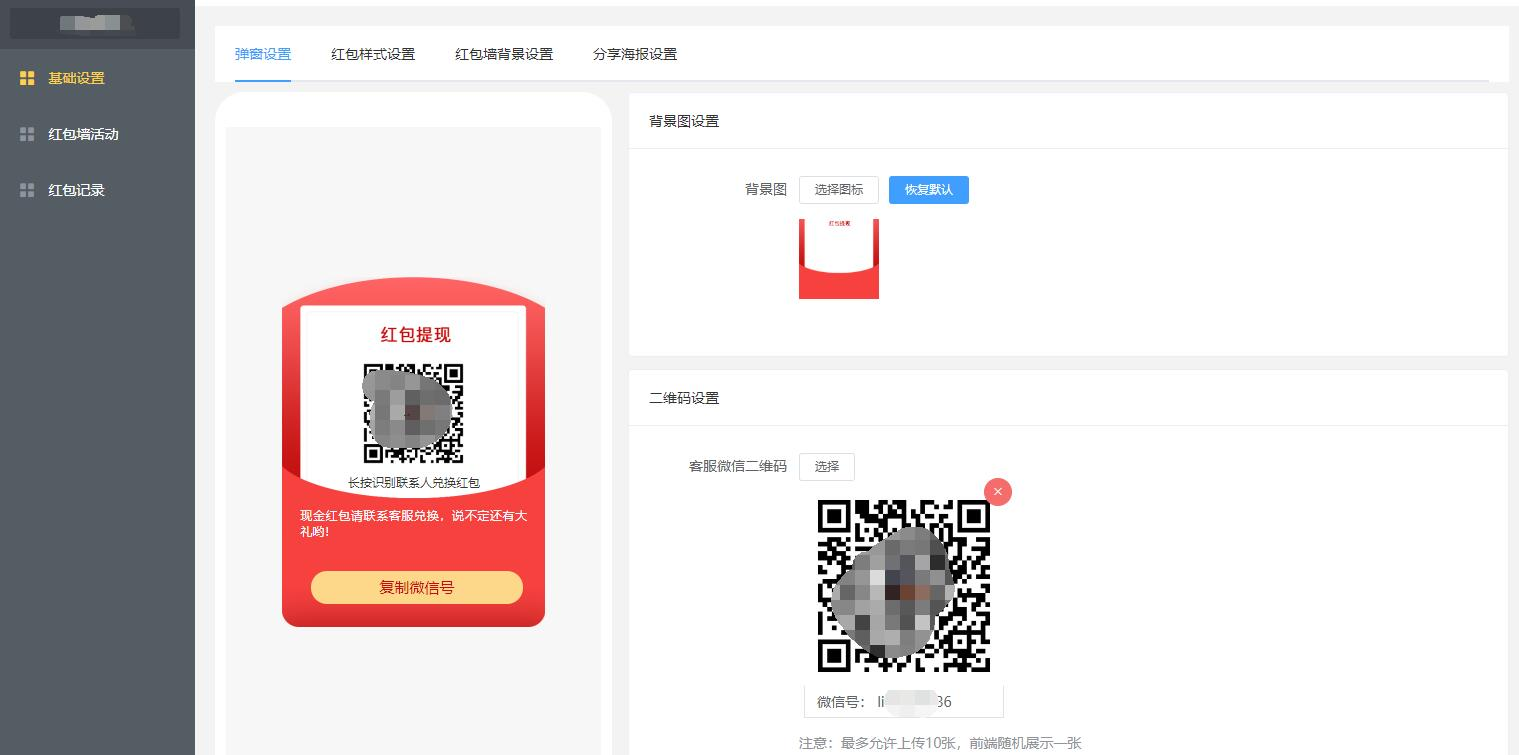The width and height of the screenshot is (1519, 755).
Task: Click the 选择图标 button for background image
Action: (839, 190)
